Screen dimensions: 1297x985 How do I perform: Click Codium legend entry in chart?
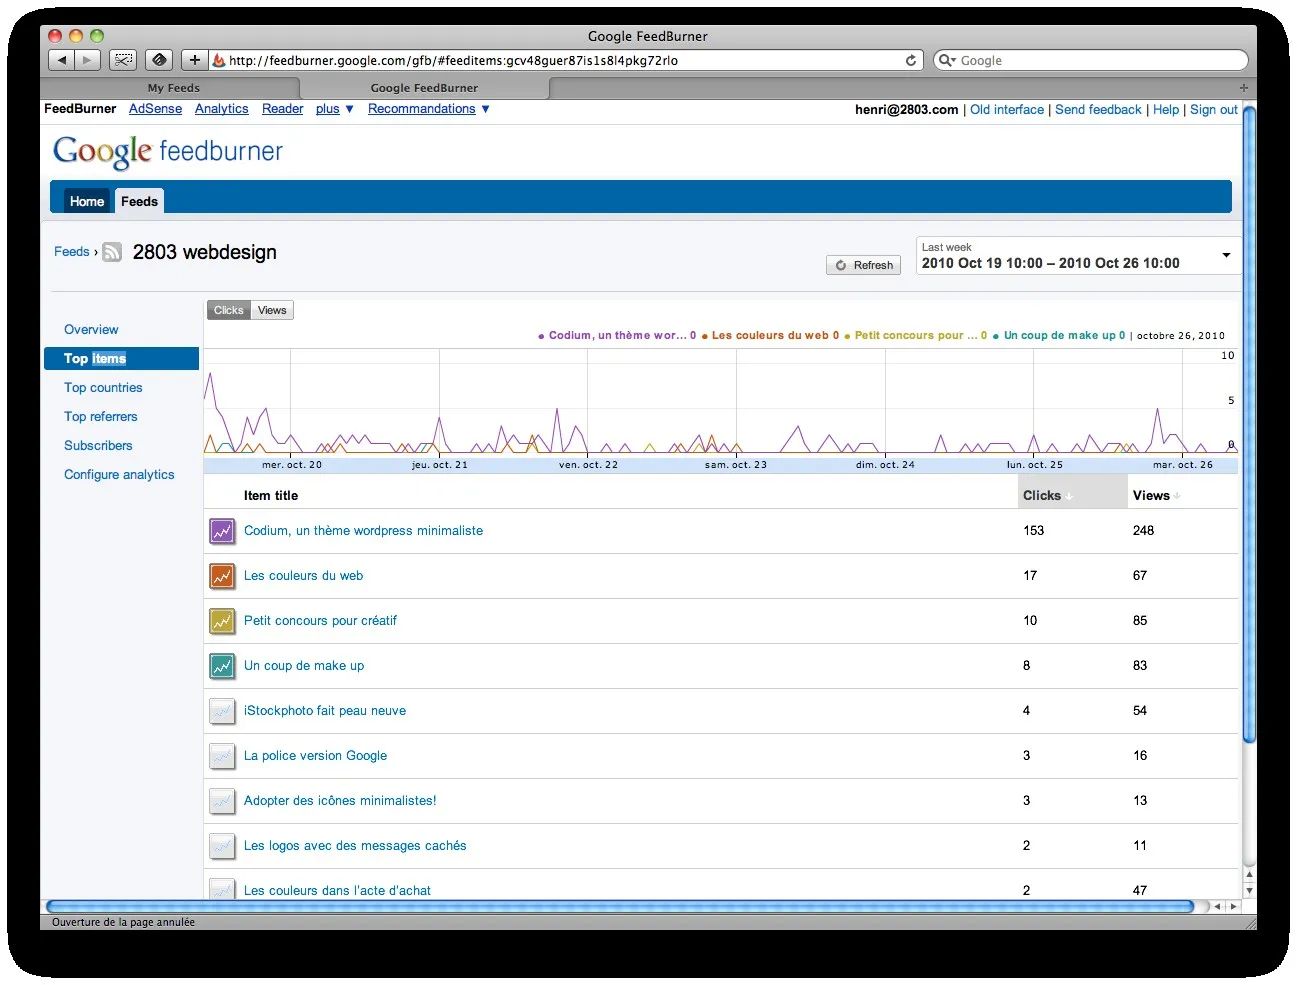[617, 336]
